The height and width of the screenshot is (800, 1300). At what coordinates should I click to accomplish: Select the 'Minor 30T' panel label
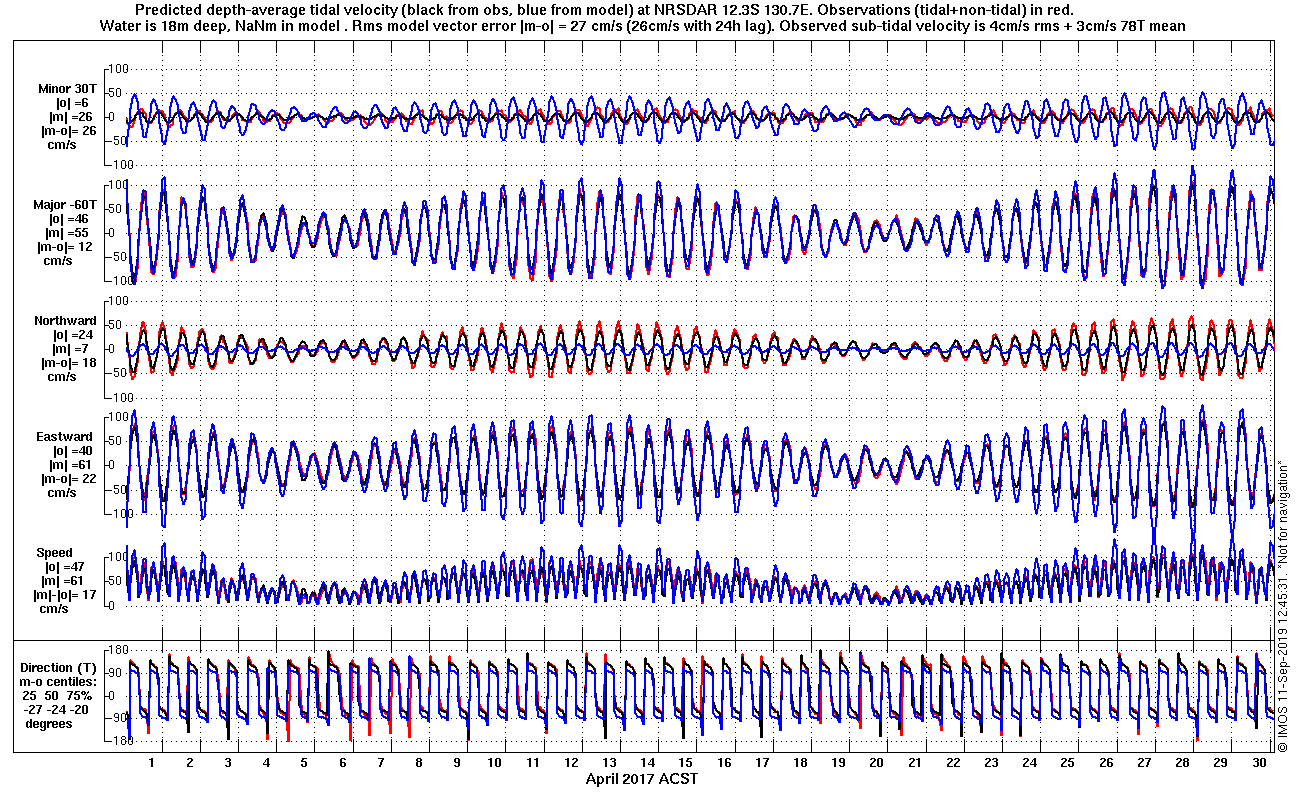pyautogui.click(x=66, y=89)
